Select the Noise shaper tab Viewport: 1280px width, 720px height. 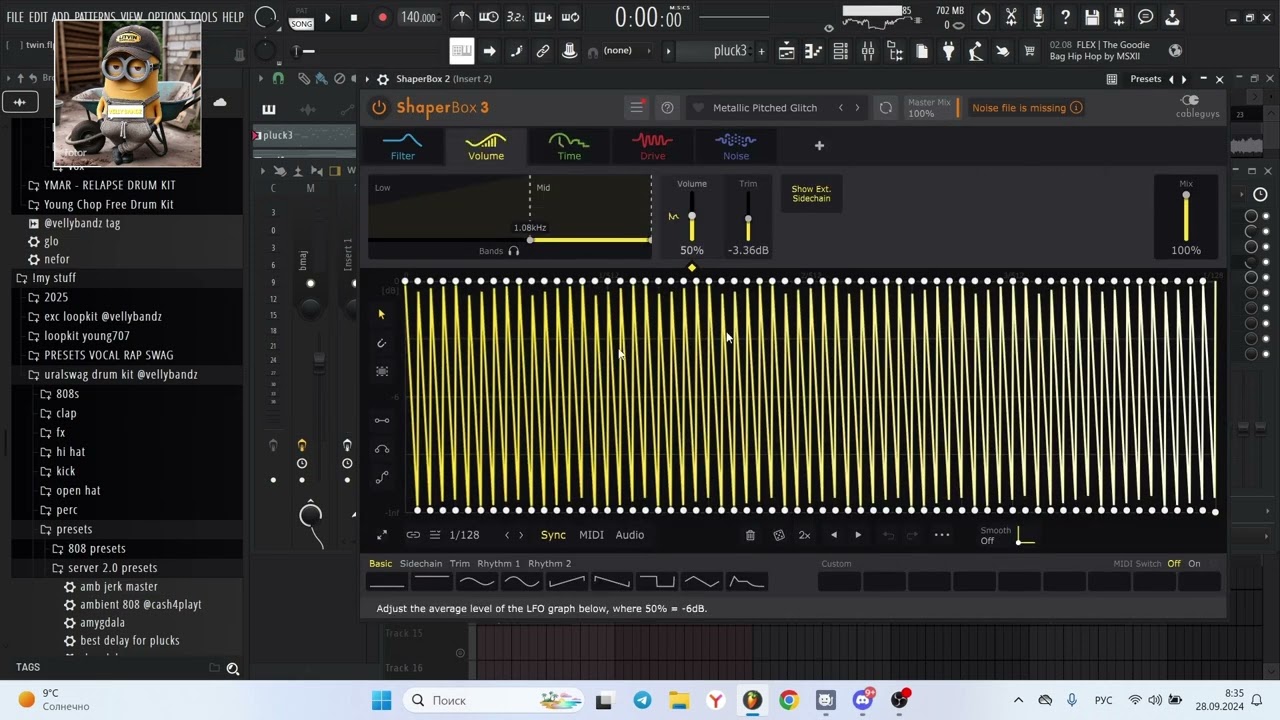(735, 146)
